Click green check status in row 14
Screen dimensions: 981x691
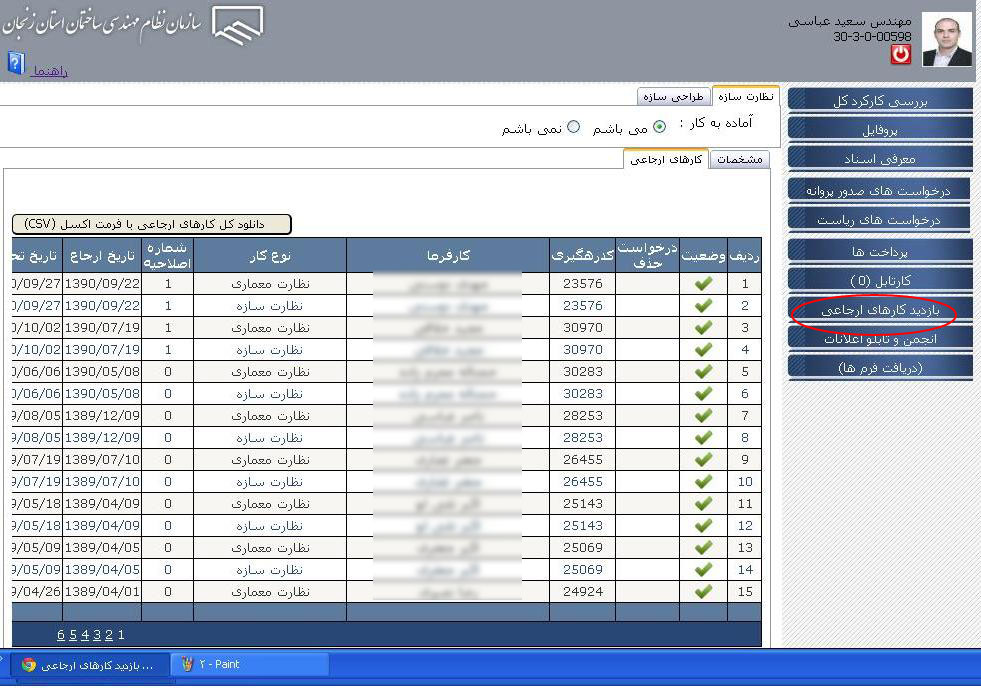tap(703, 570)
